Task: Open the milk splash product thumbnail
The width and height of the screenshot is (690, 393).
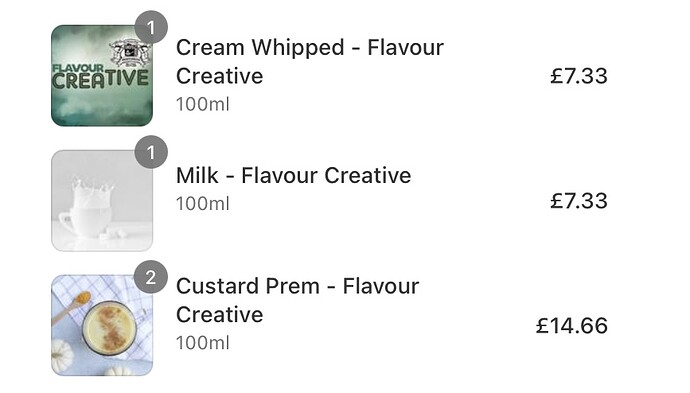Action: point(102,201)
